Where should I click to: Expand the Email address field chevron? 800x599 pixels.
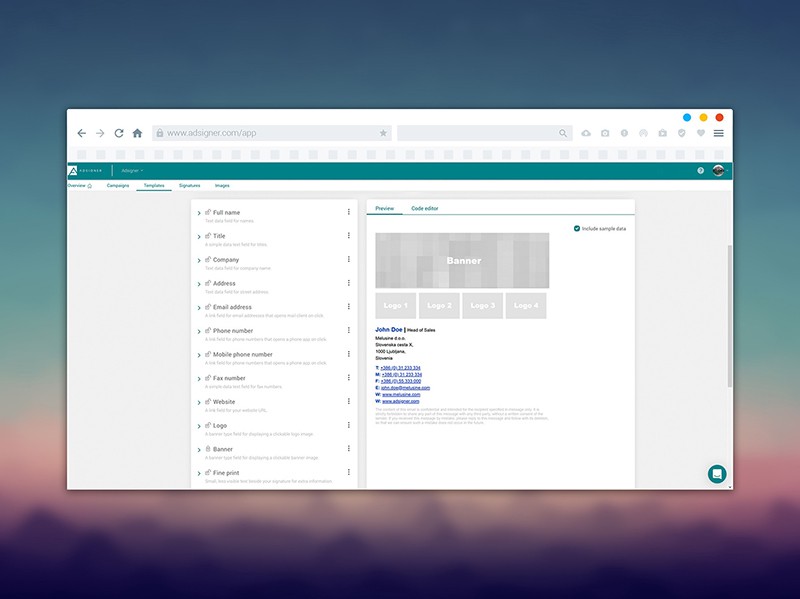(x=199, y=308)
